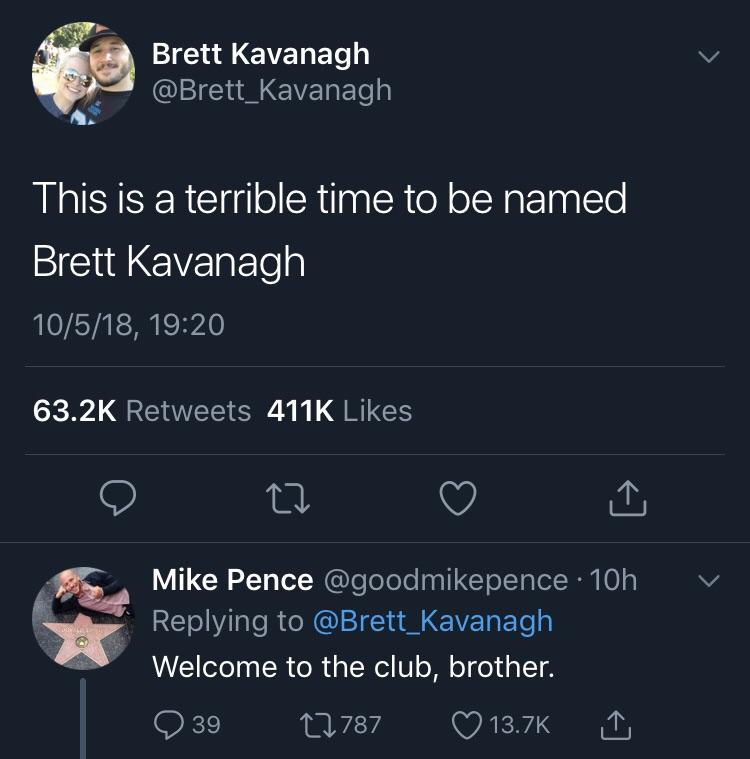Open the 10/5/18, 19:20 timestamp

(x=128, y=324)
